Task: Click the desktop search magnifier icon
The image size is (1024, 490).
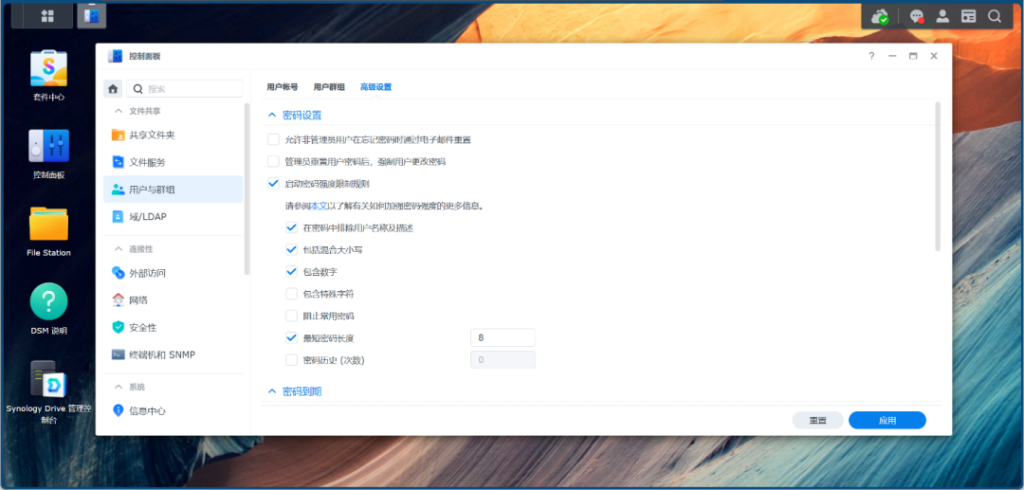Action: click(994, 16)
